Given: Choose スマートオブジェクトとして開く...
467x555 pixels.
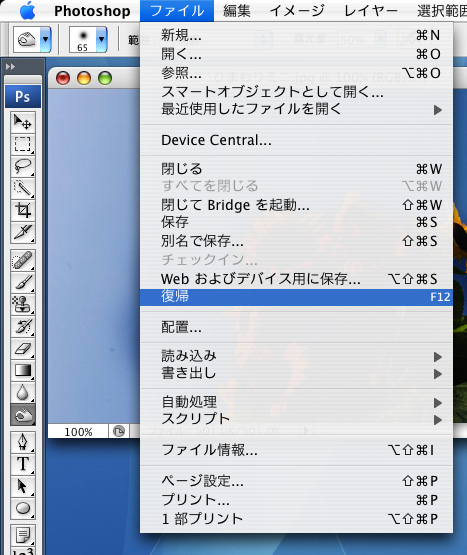Looking at the screenshot, I should pyautogui.click(x=296, y=92).
